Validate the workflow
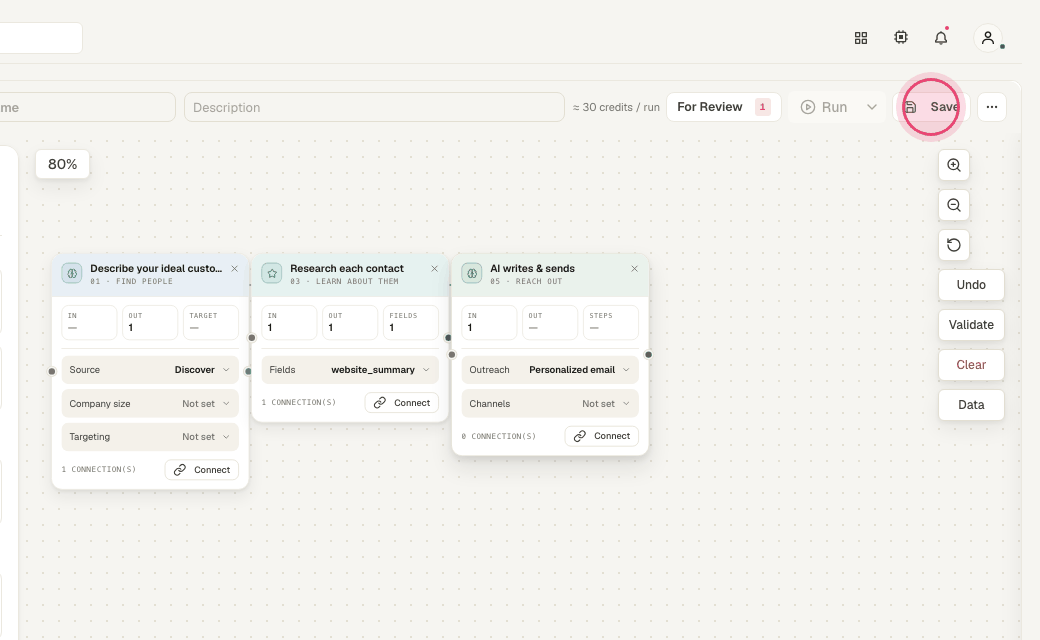 [x=971, y=325]
